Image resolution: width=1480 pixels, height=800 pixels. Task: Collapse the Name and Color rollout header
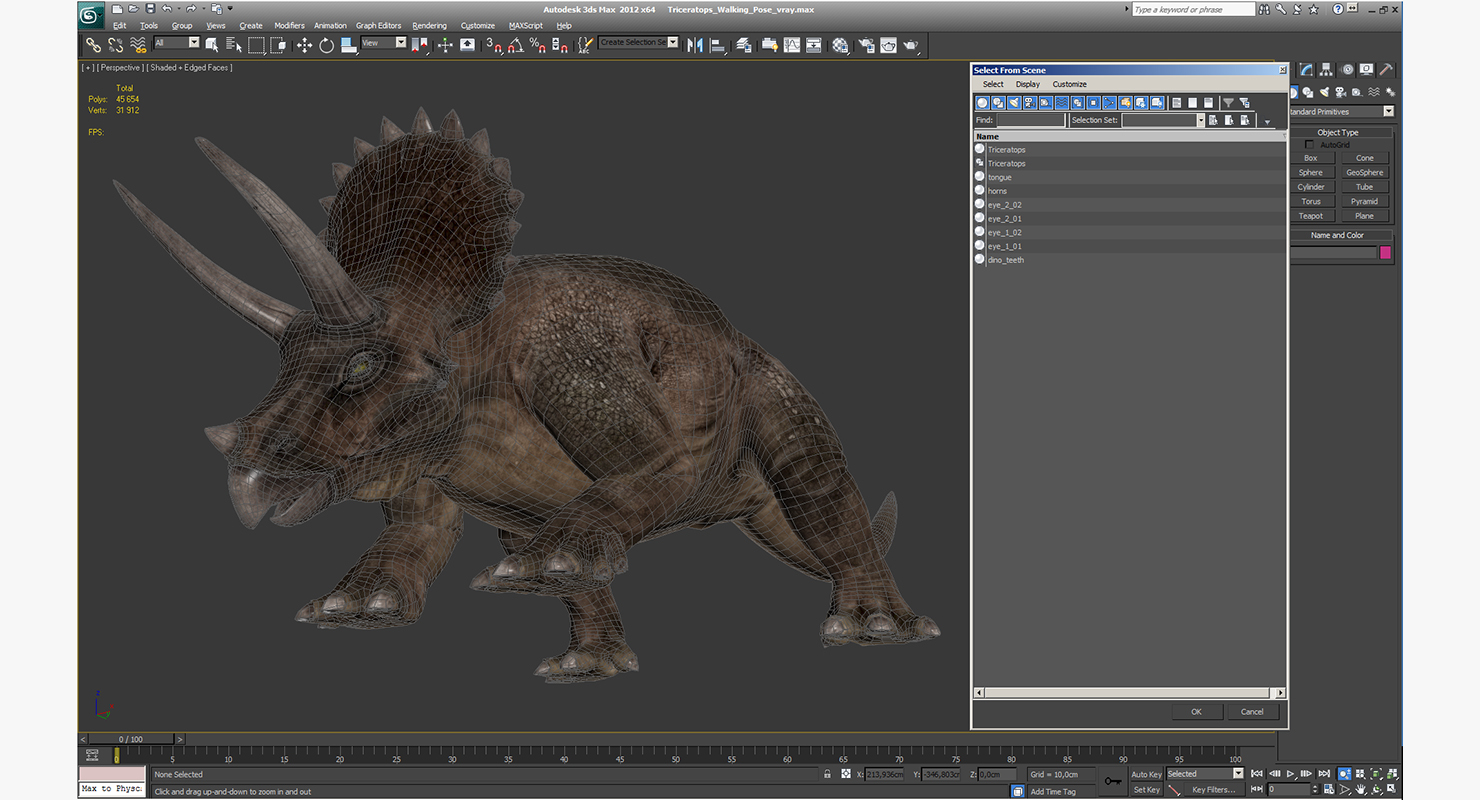pyautogui.click(x=1338, y=235)
